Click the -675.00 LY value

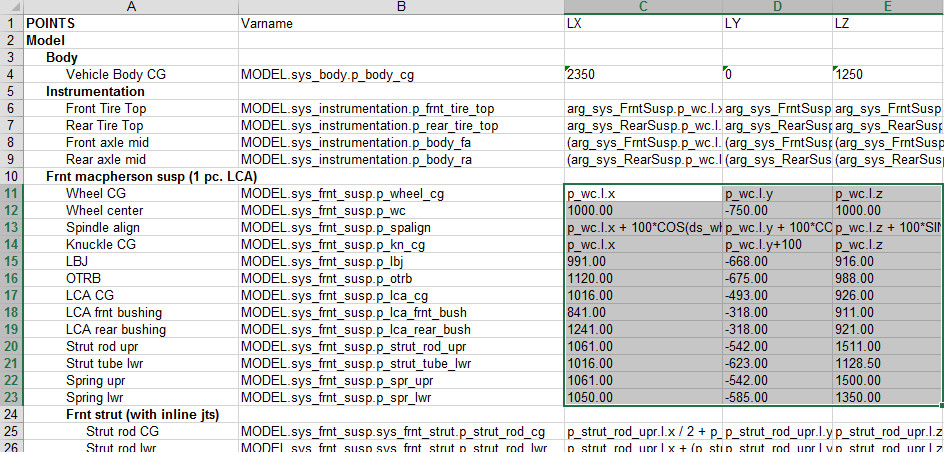pos(778,279)
